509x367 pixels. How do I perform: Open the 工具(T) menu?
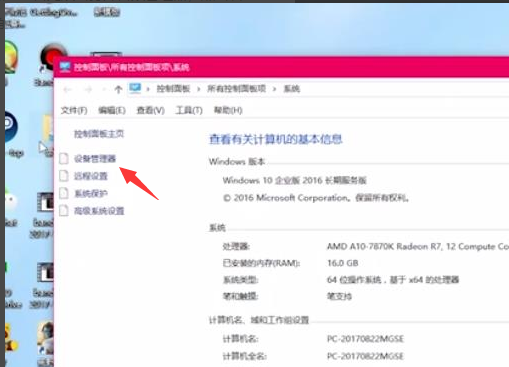(x=189, y=110)
